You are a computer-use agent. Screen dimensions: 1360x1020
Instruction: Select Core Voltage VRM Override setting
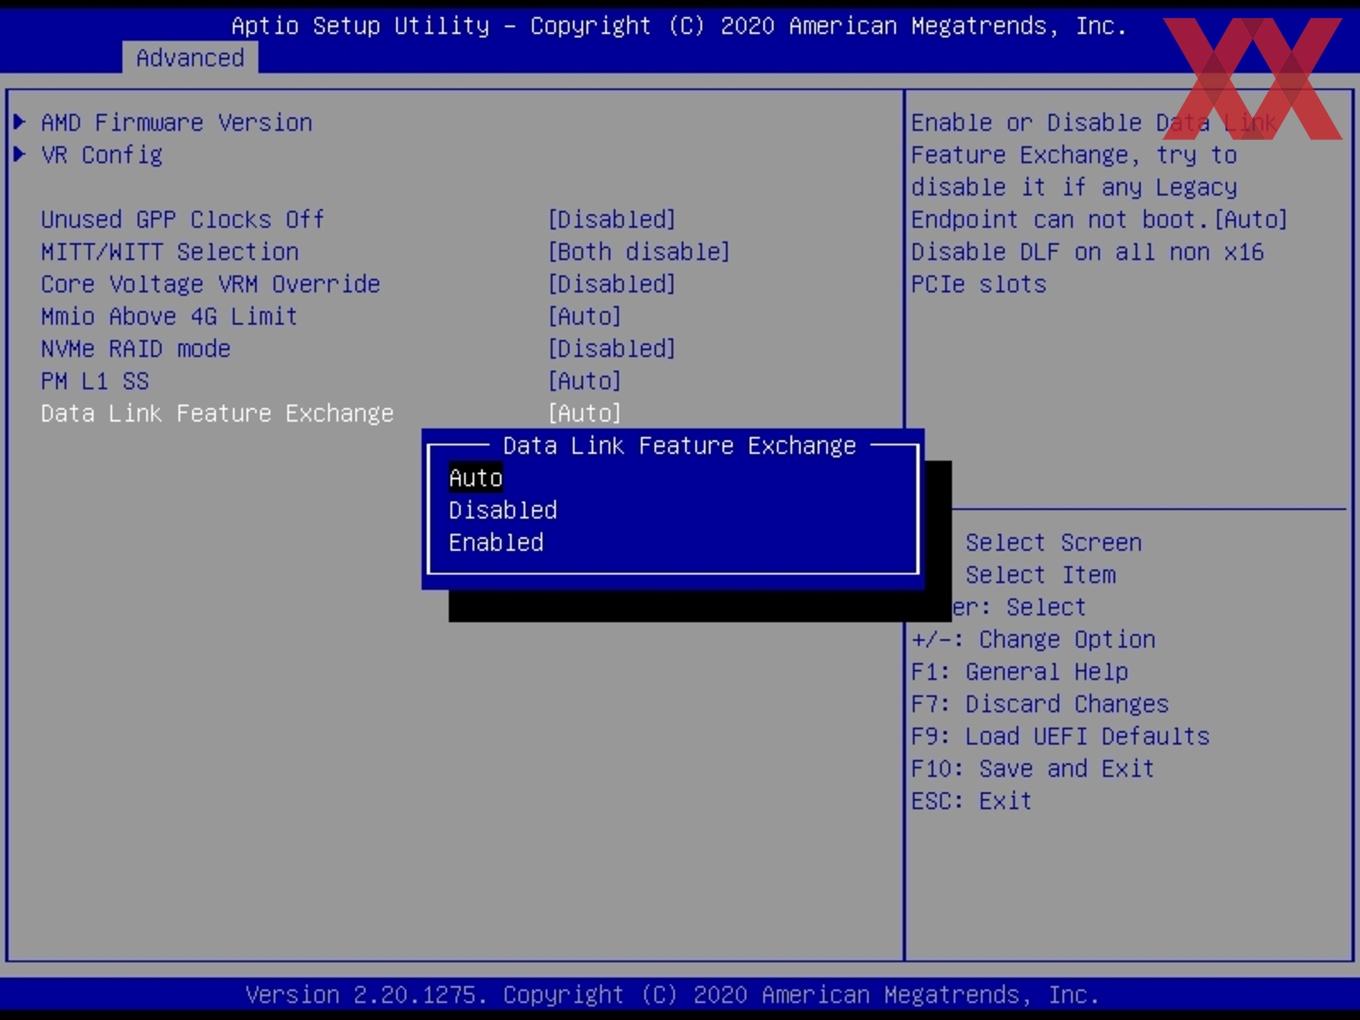pyautogui.click(x=211, y=284)
